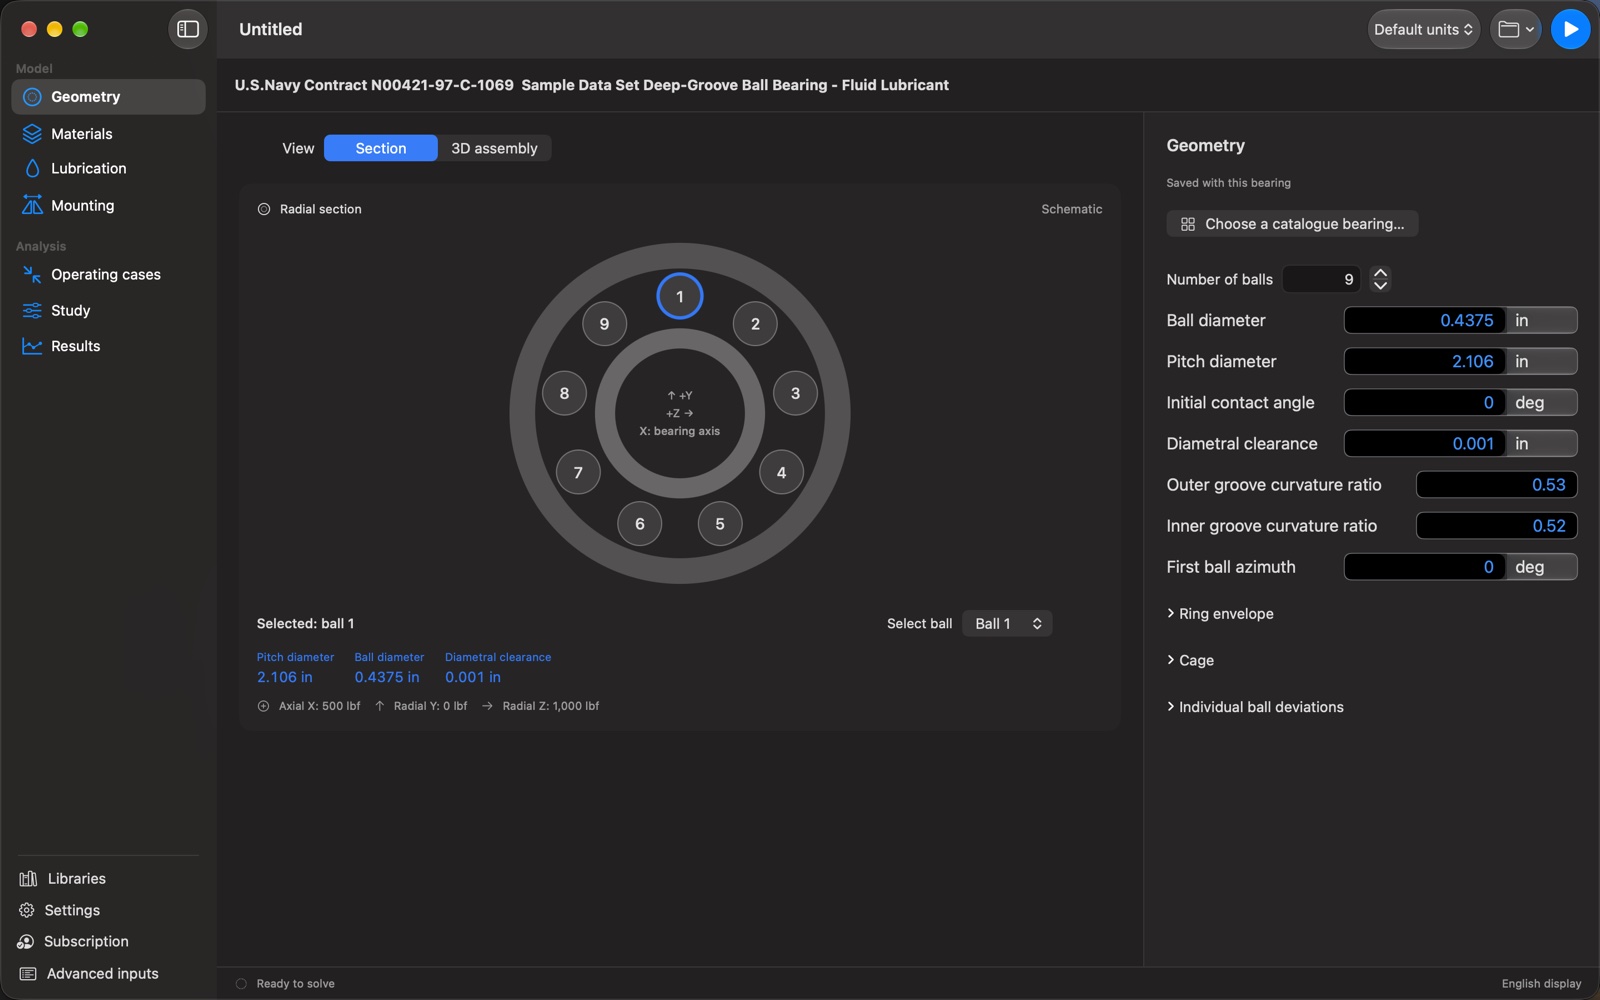The height and width of the screenshot is (1000, 1600).
Task: Select ball 3 in the radial section
Action: click(x=795, y=393)
